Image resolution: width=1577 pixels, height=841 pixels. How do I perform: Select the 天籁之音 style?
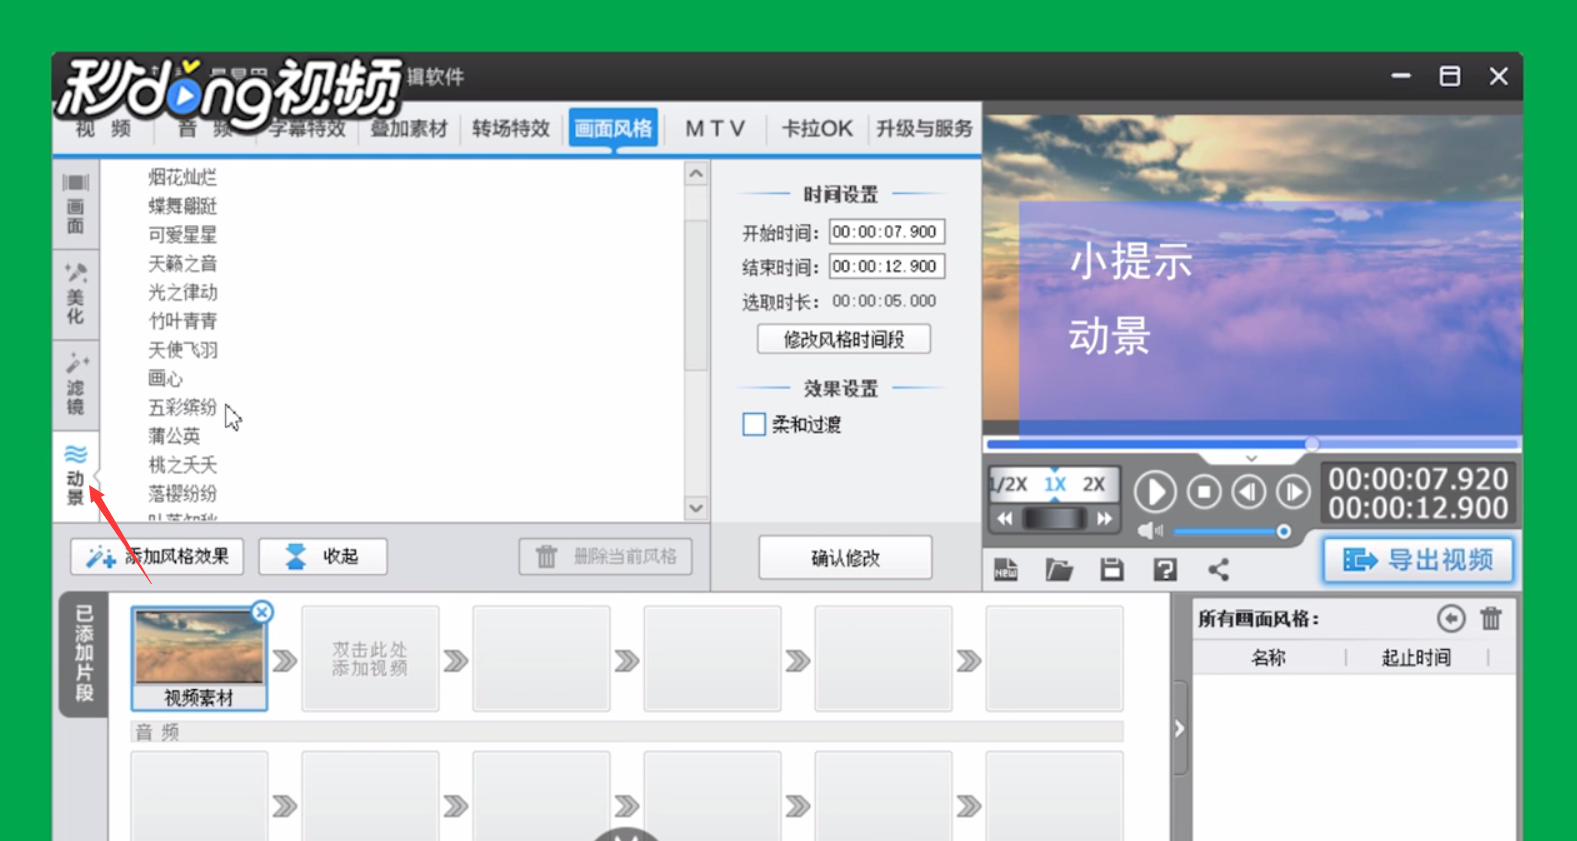pyautogui.click(x=182, y=264)
